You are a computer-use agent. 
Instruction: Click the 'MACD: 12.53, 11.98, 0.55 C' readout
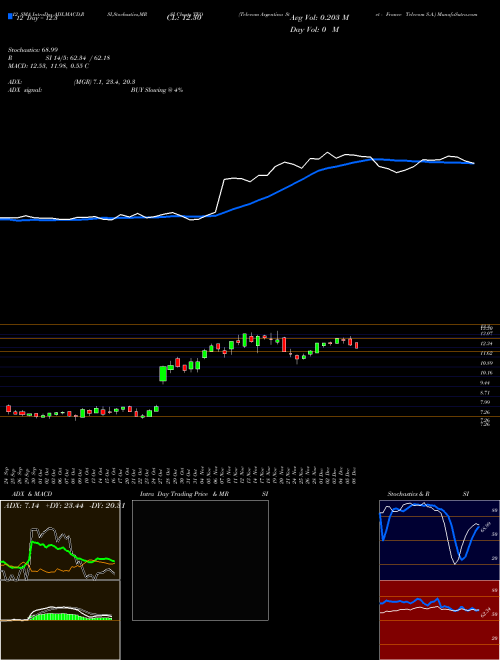coord(48,66)
